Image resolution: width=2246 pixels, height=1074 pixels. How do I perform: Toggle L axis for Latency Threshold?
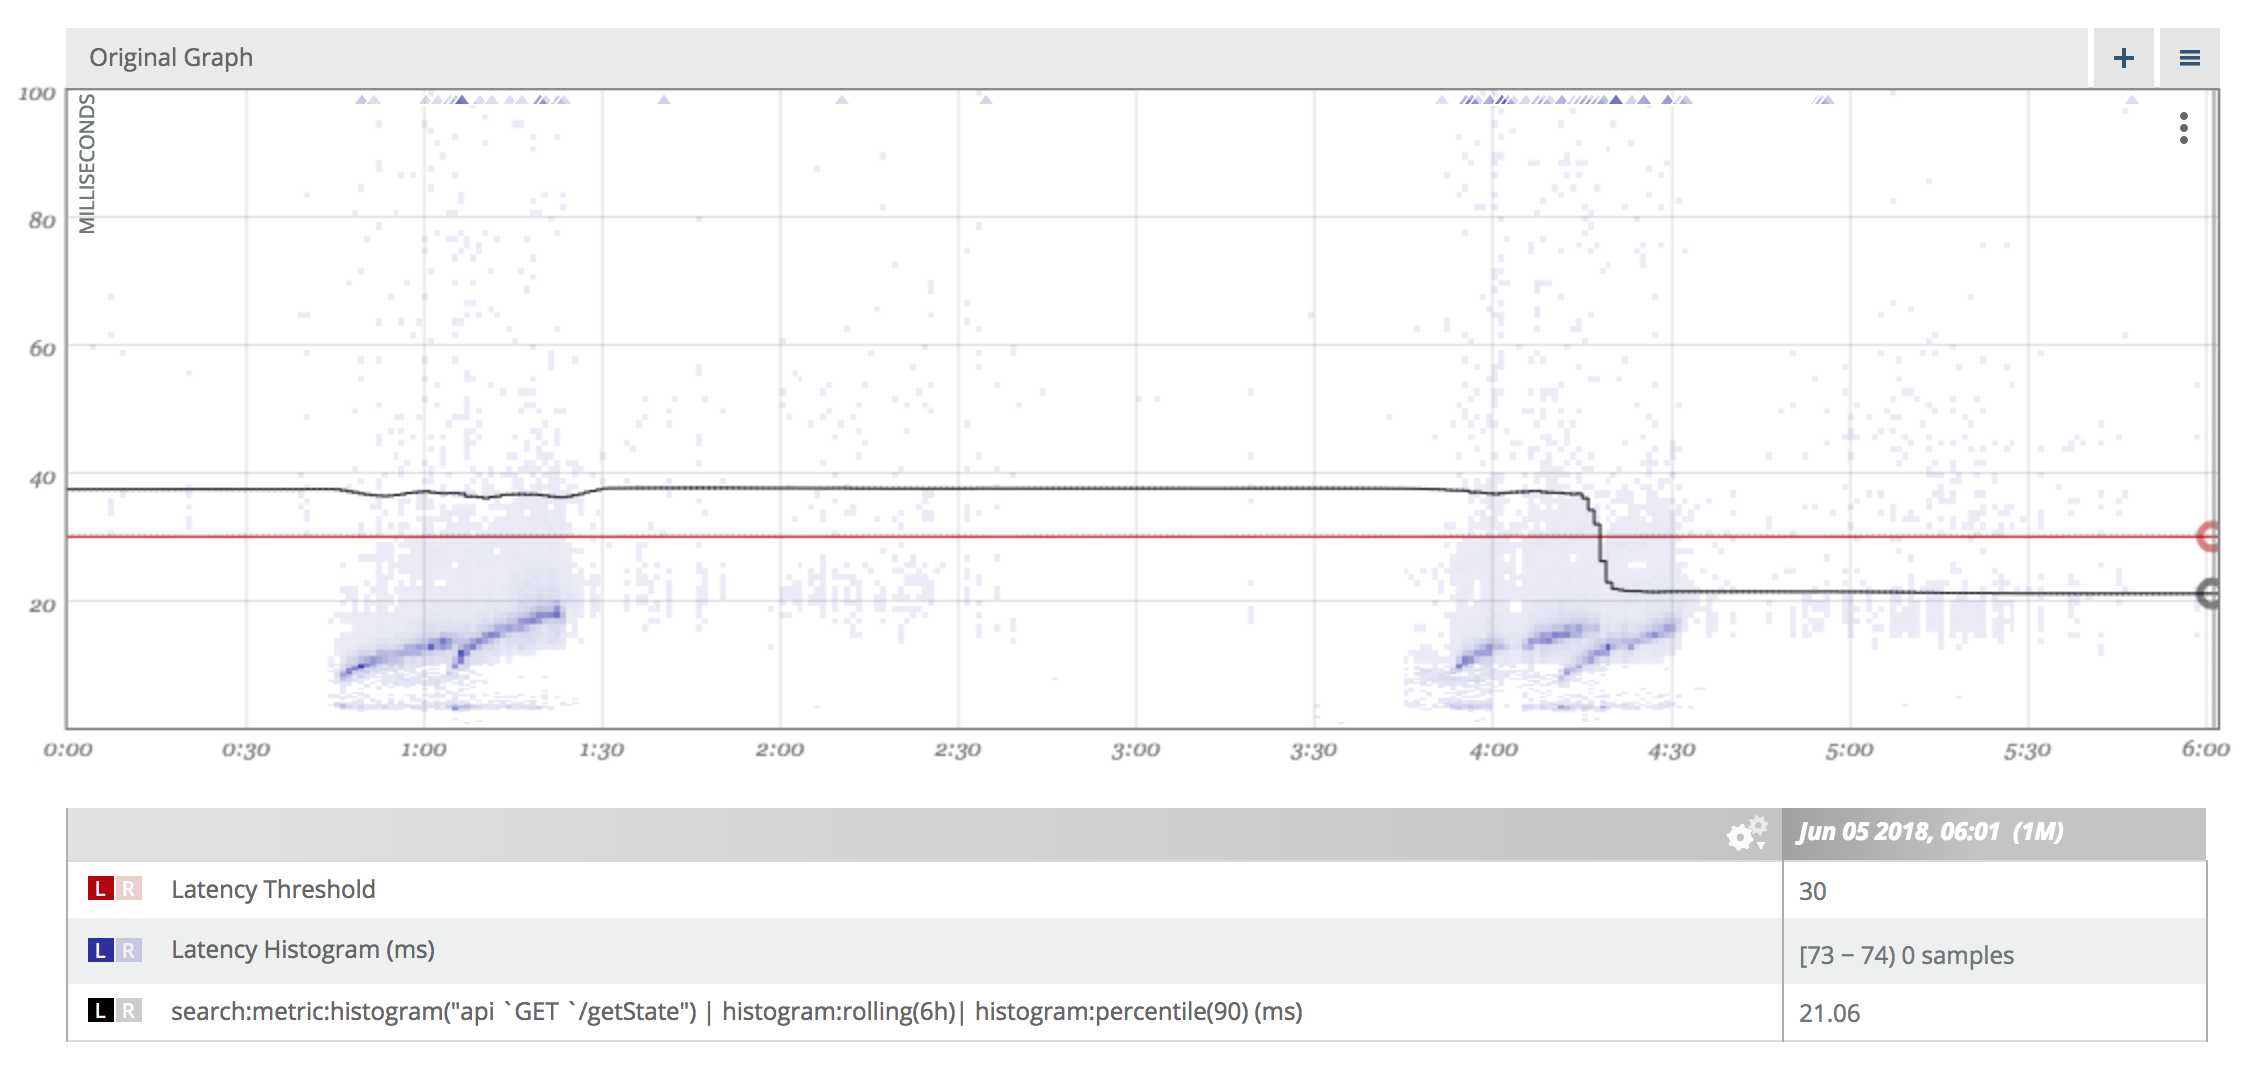pos(100,889)
